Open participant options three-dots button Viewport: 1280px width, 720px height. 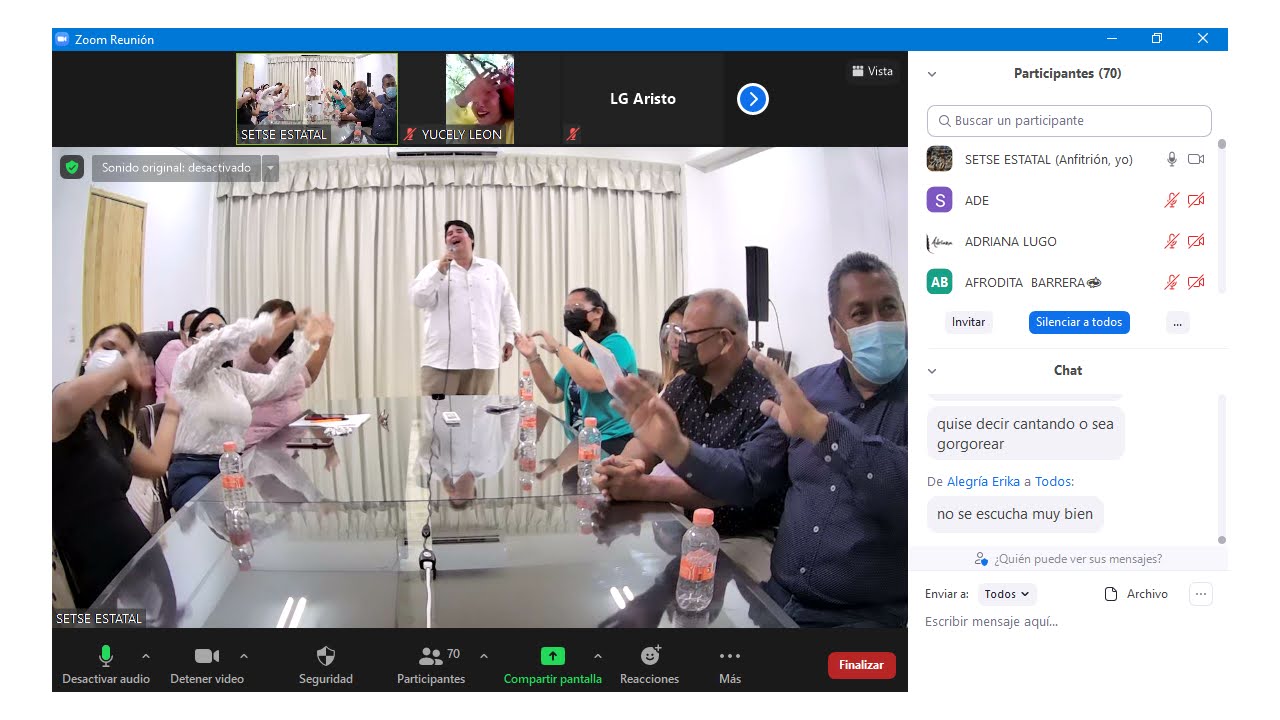click(1177, 322)
